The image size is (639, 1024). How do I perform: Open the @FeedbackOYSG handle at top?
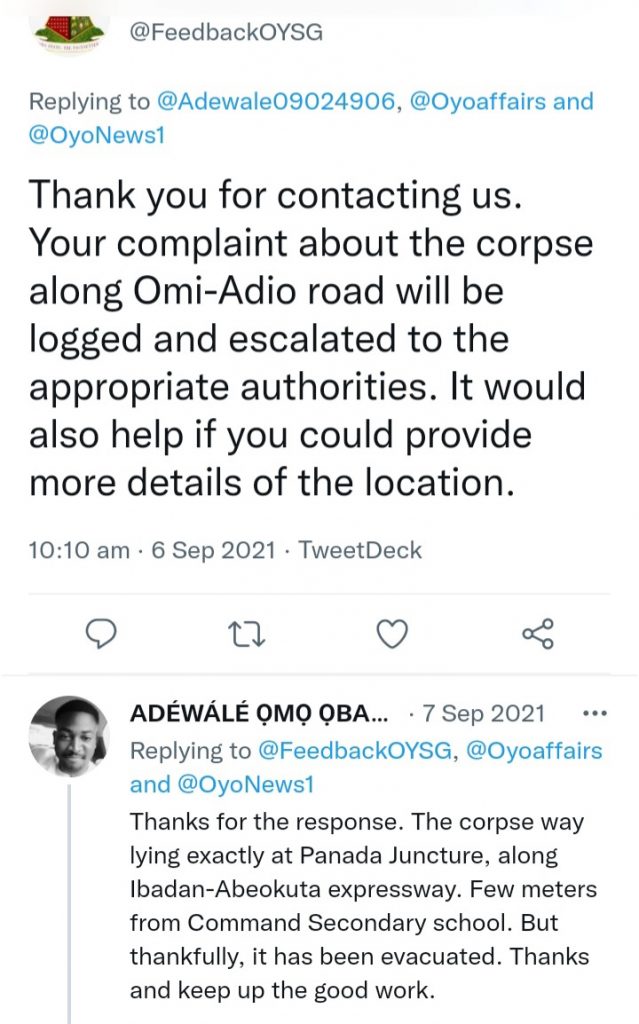[226, 32]
